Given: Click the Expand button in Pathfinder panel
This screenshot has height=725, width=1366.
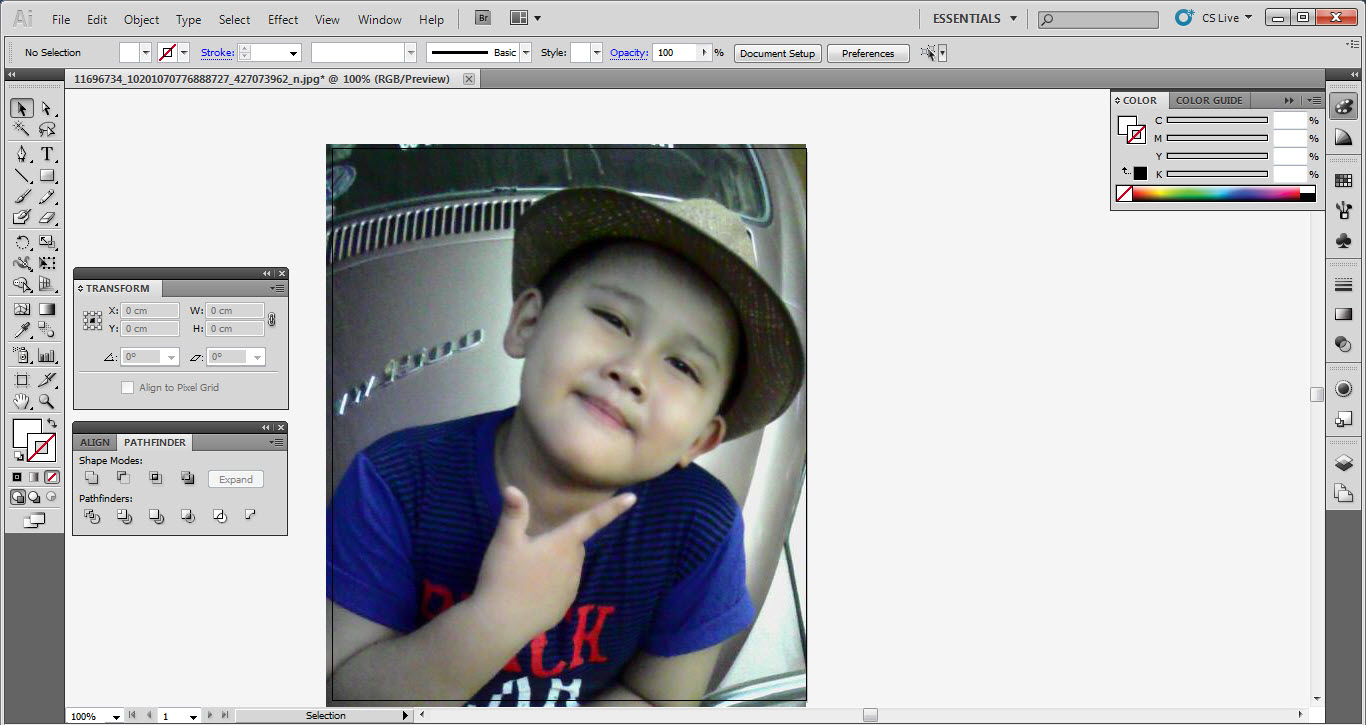Looking at the screenshot, I should point(235,478).
